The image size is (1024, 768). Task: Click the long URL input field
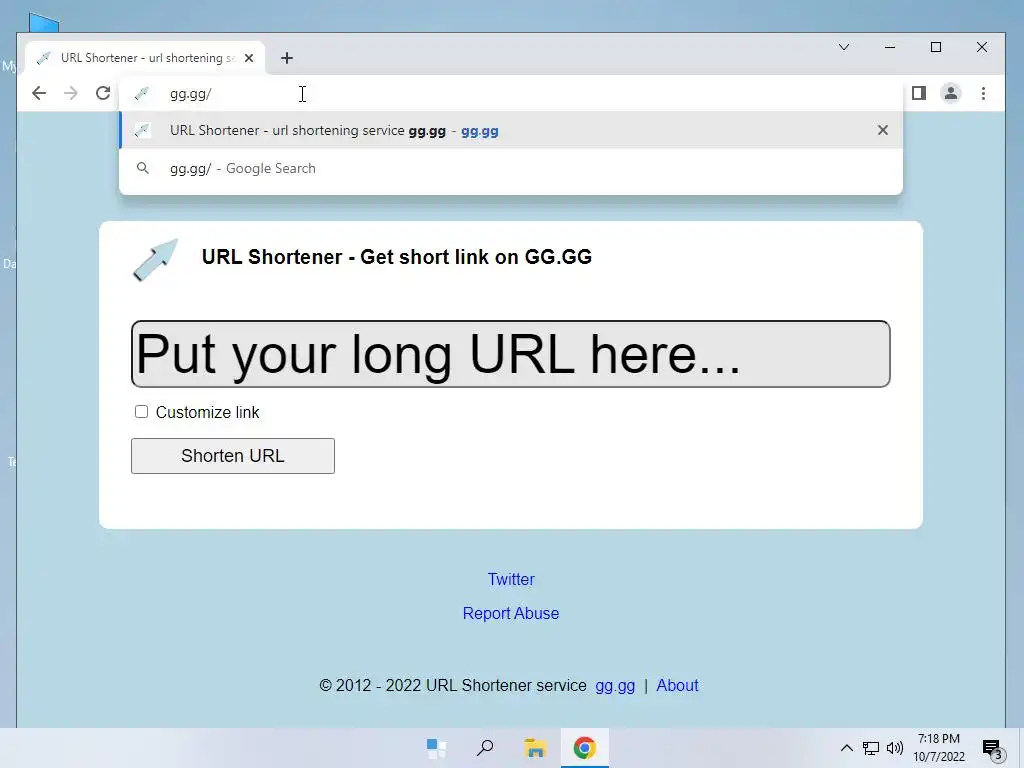coord(511,354)
